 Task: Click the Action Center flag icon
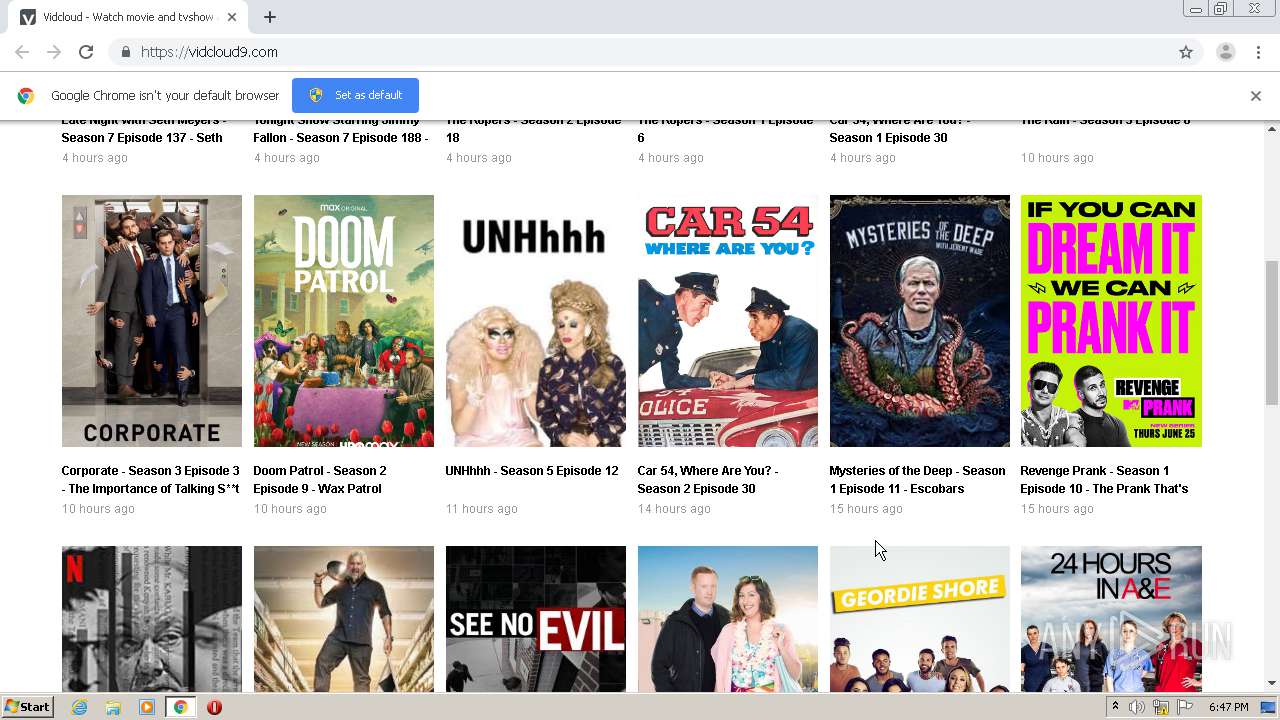click(1185, 707)
